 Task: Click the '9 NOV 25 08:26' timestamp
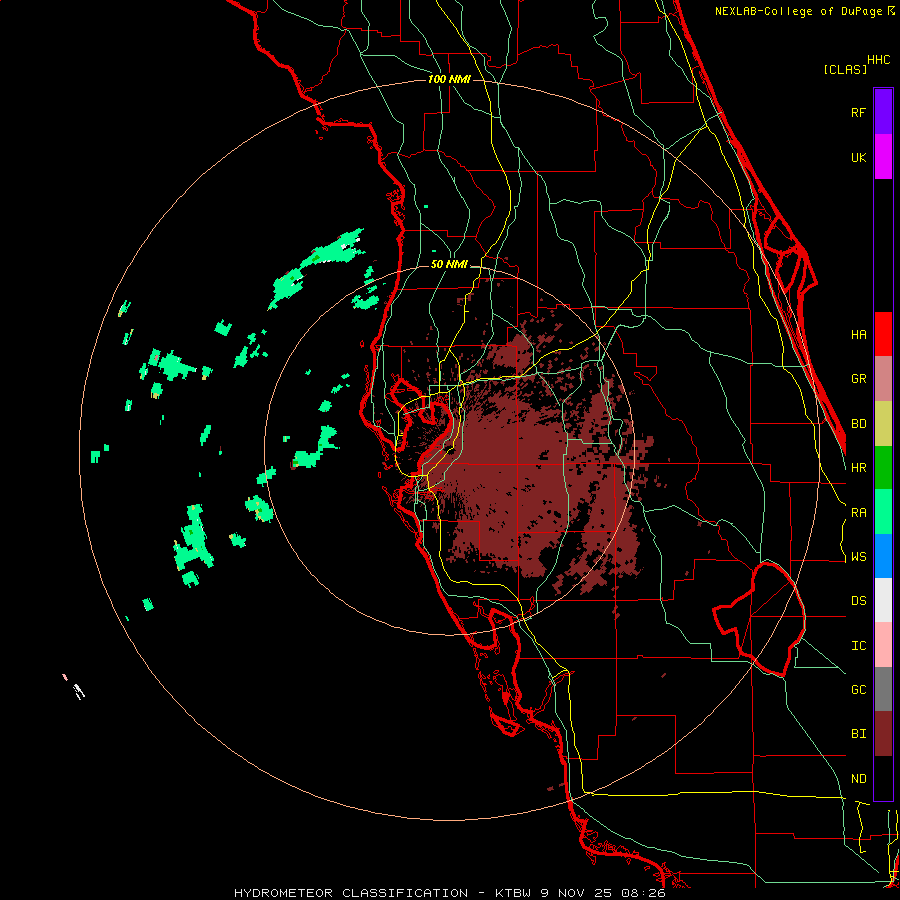tap(603, 893)
